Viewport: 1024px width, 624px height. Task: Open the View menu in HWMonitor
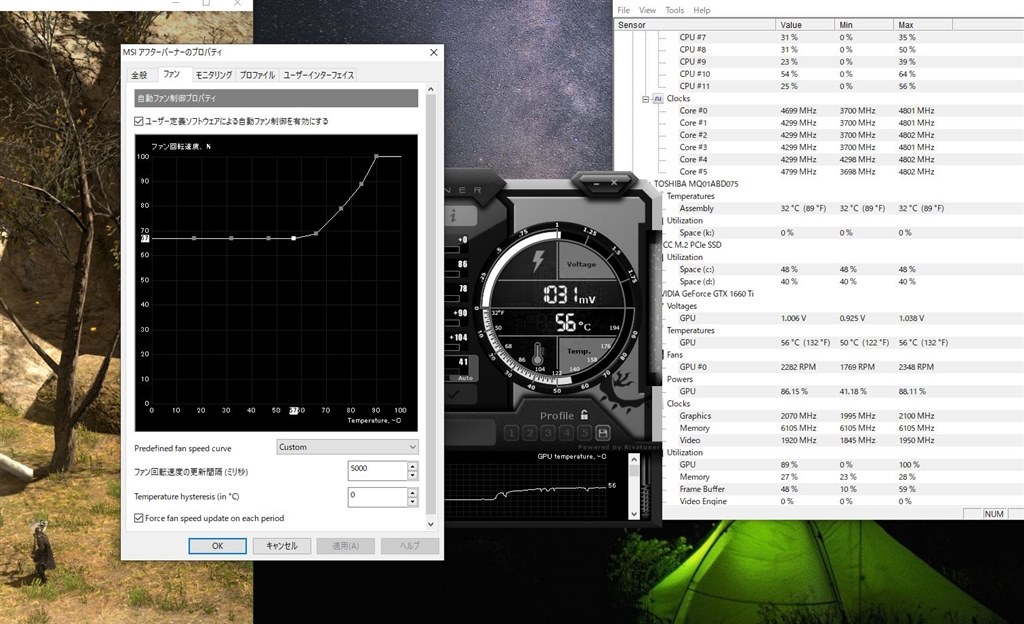[647, 10]
